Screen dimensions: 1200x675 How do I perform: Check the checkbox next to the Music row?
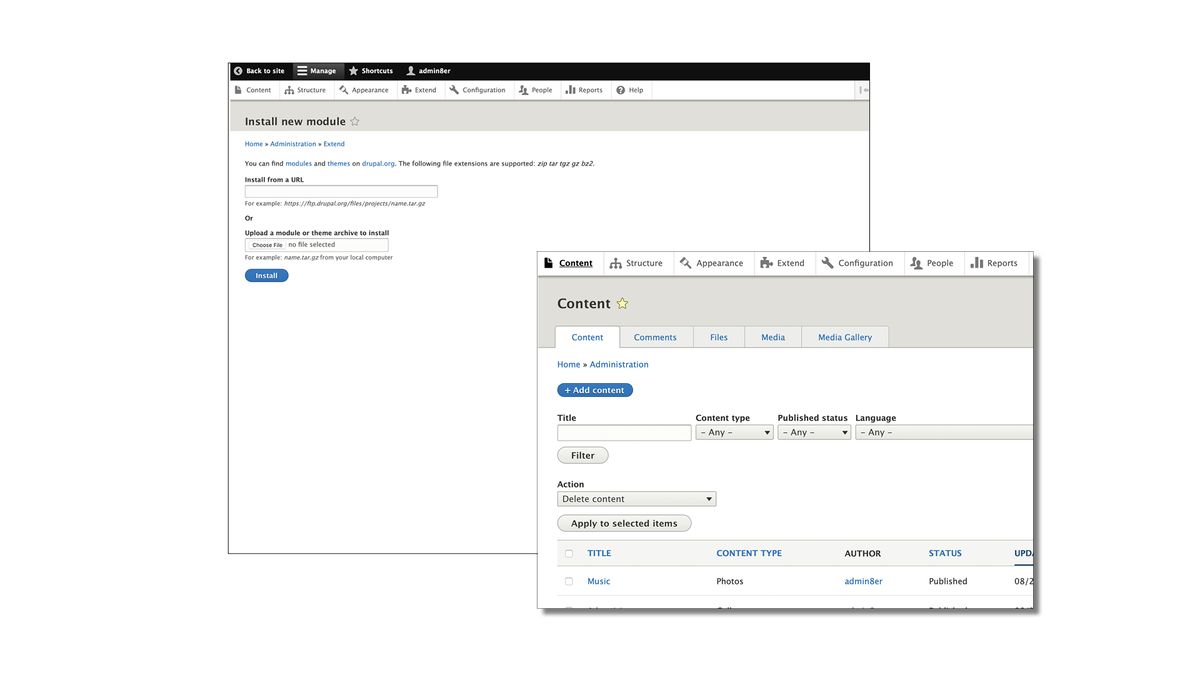pos(568,581)
